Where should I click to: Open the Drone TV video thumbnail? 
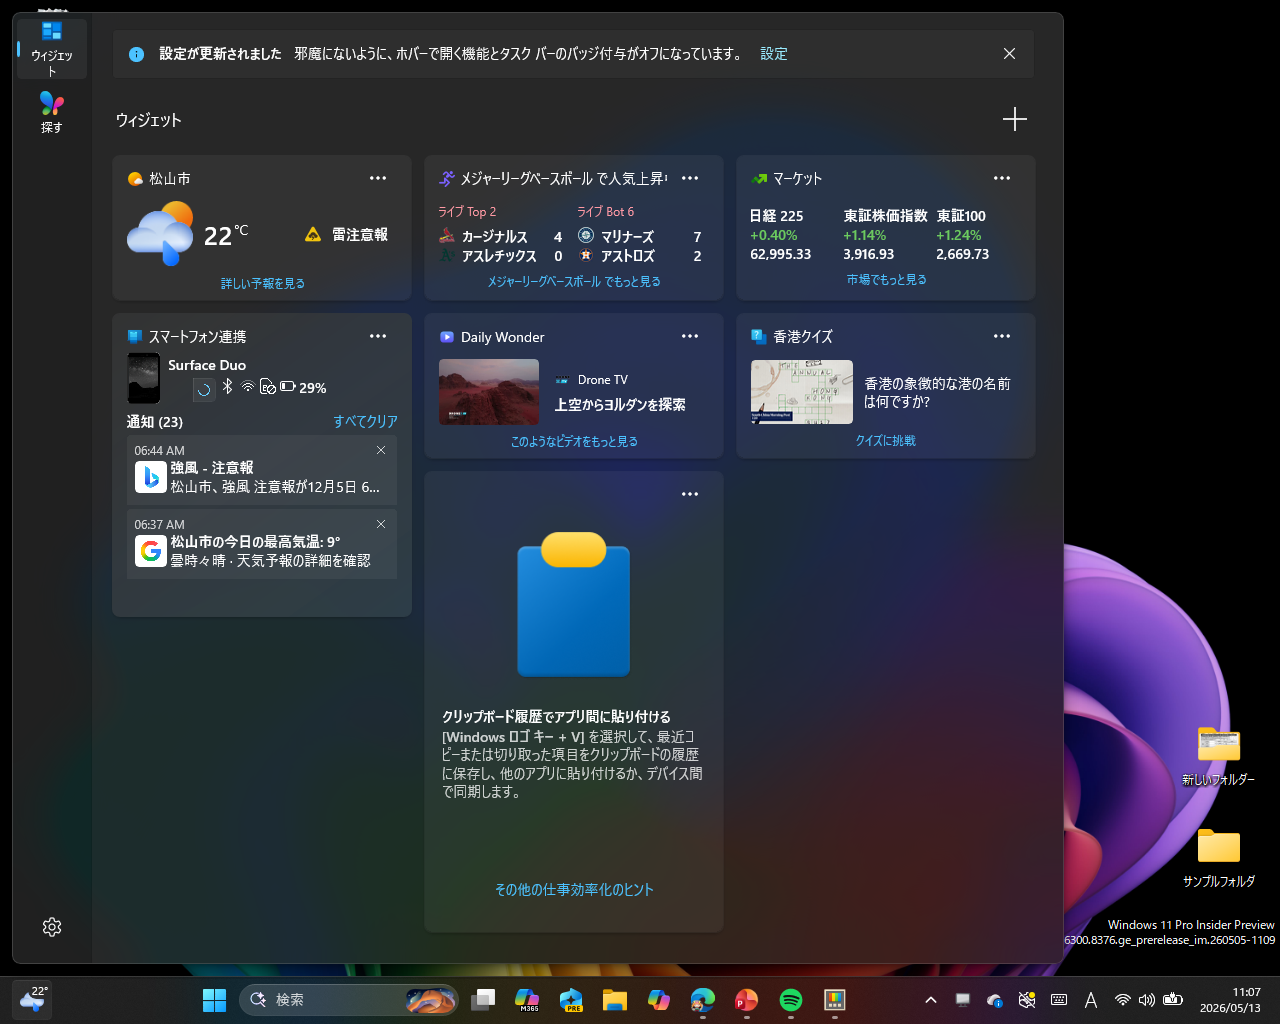[x=489, y=392]
